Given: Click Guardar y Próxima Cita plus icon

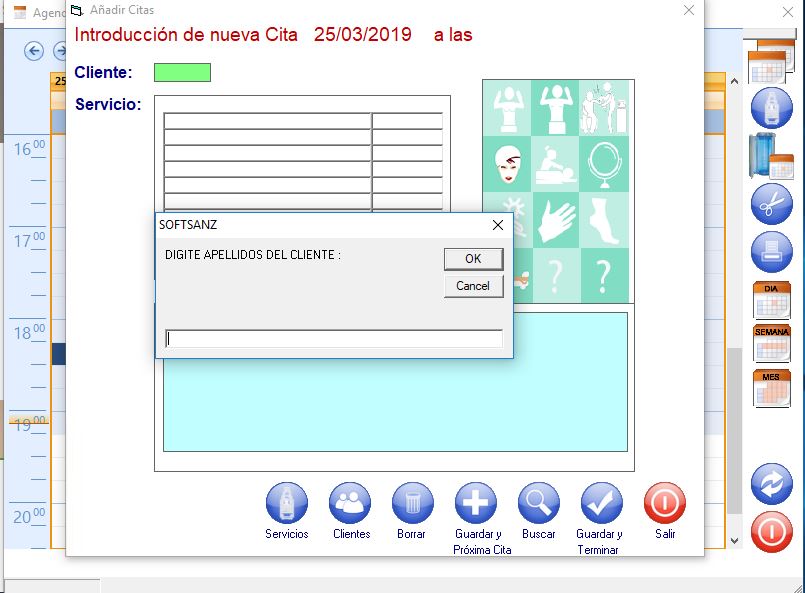Looking at the screenshot, I should (475, 503).
